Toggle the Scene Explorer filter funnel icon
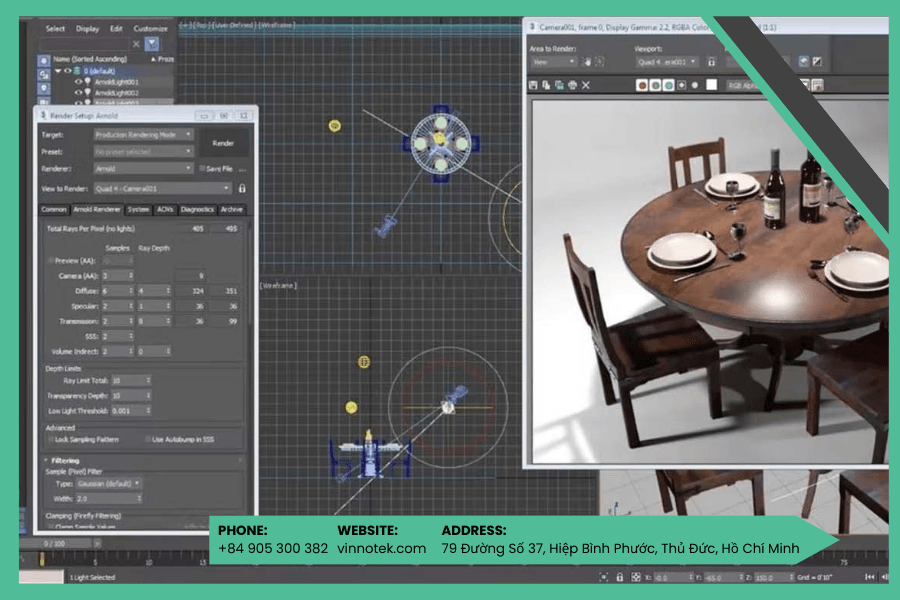 coord(152,44)
